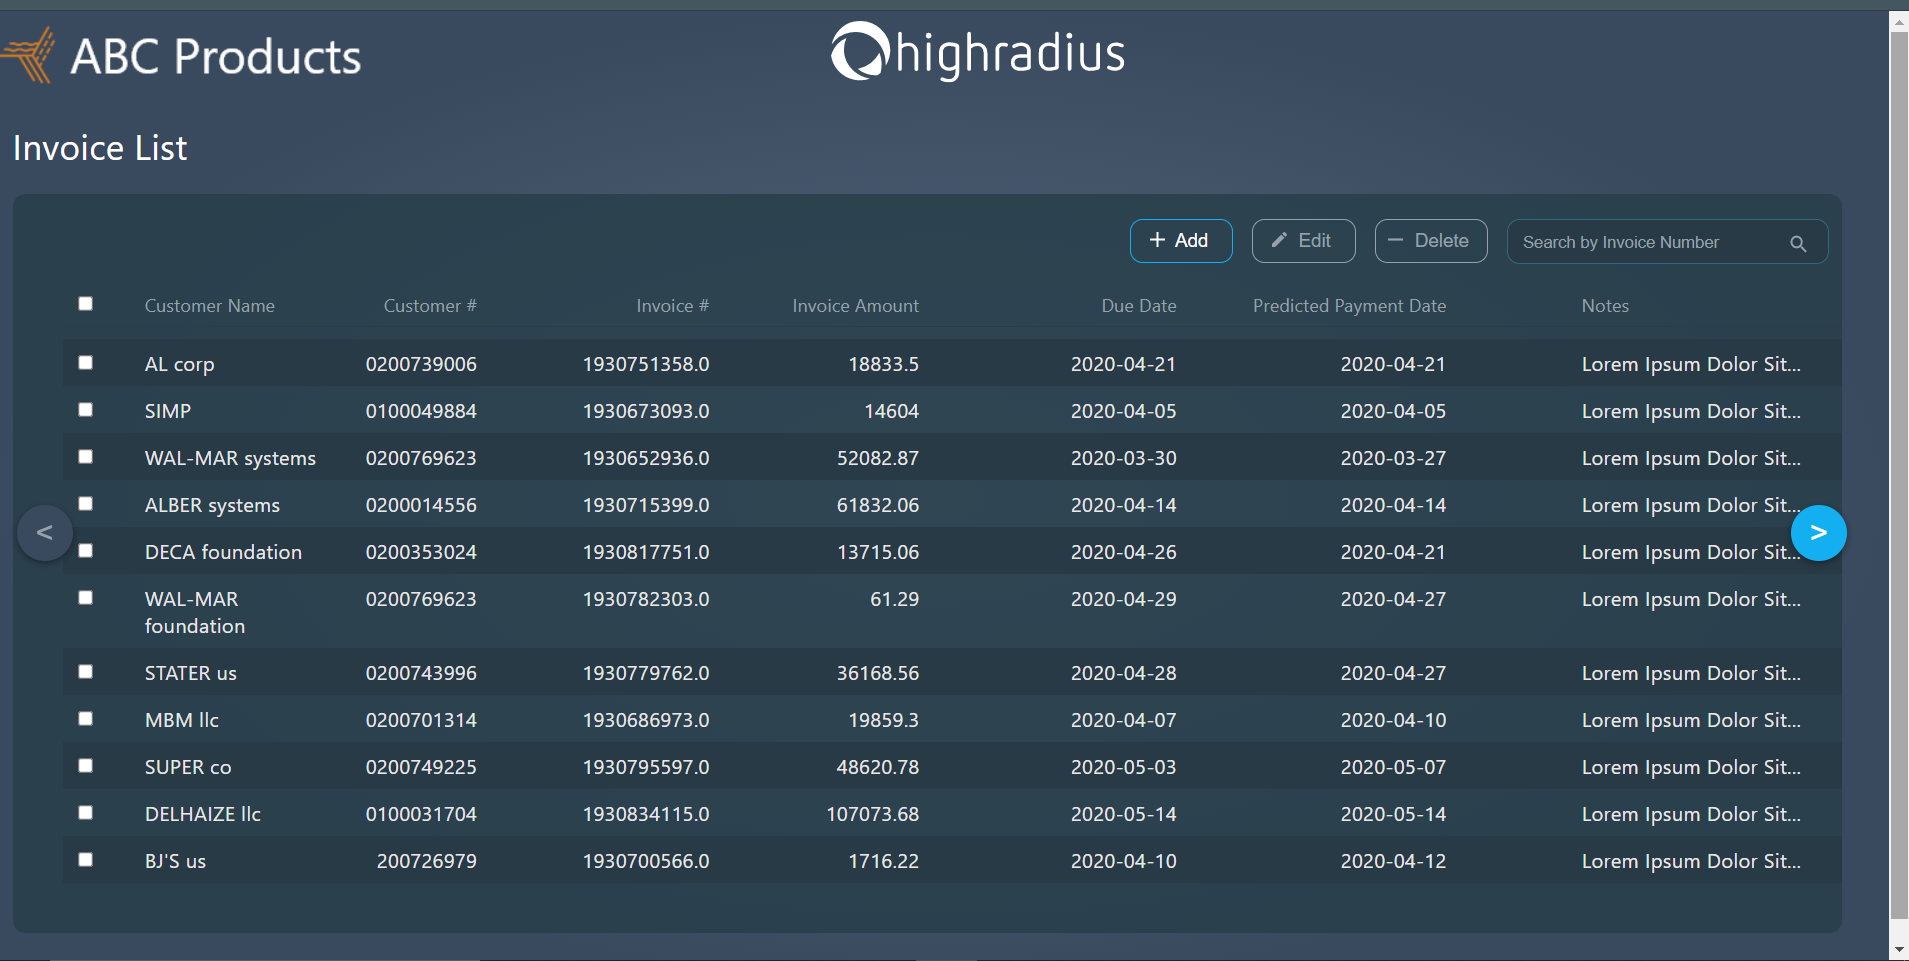Check the SUPER co row checkbox
The image size is (1909, 961).
(x=85, y=765)
